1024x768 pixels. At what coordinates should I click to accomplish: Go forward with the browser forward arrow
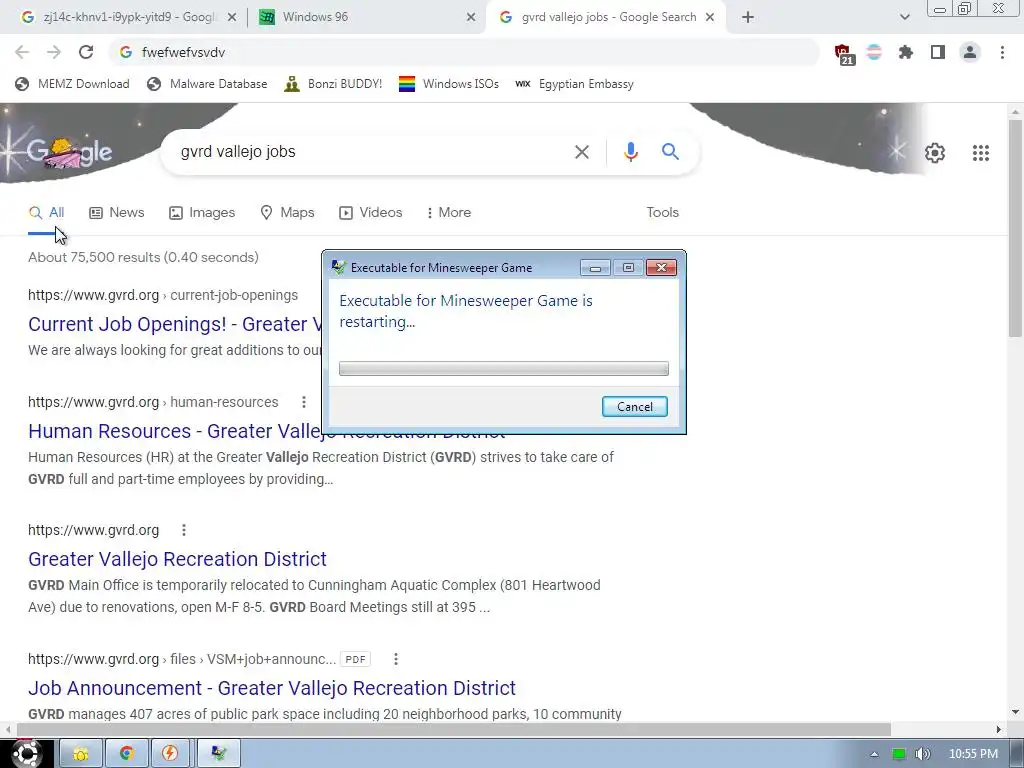pos(54,52)
